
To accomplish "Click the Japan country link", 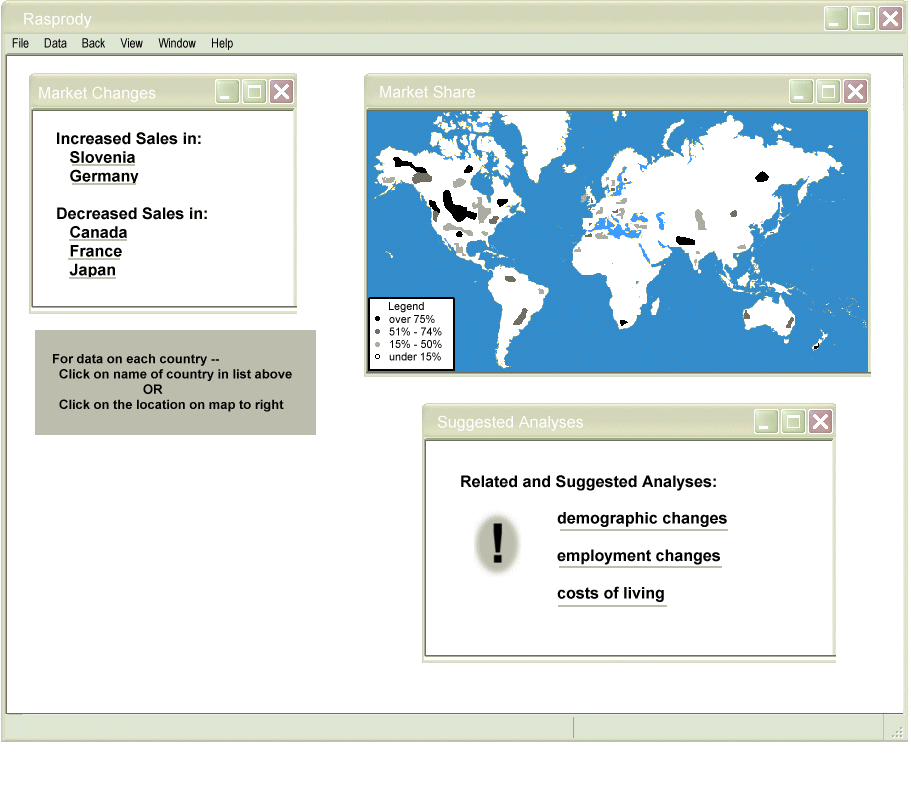I will (x=92, y=270).
